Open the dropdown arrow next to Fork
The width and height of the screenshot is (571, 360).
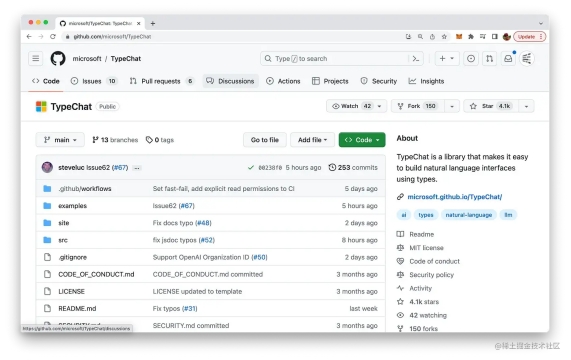point(452,106)
